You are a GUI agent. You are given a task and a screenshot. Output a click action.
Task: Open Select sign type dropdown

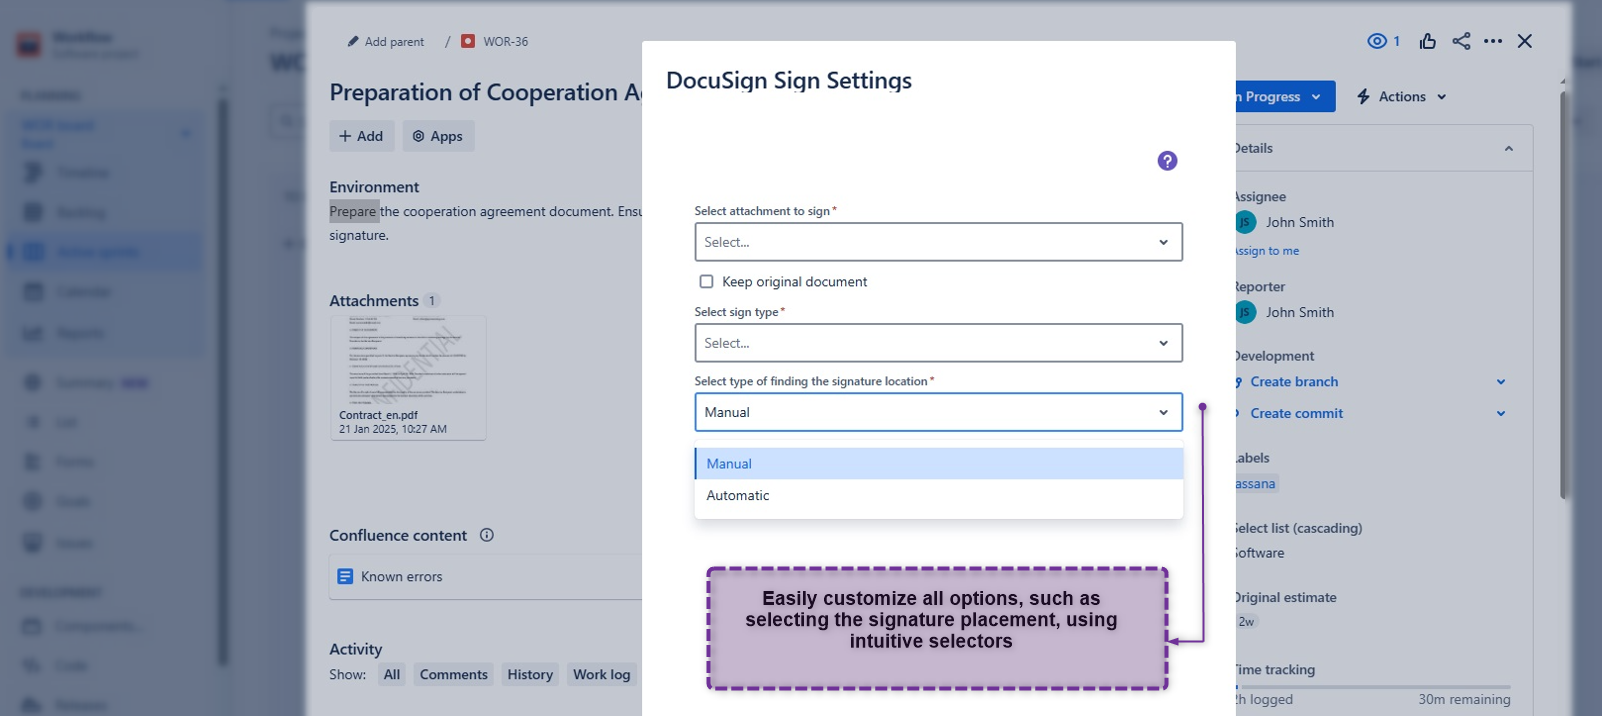point(938,343)
